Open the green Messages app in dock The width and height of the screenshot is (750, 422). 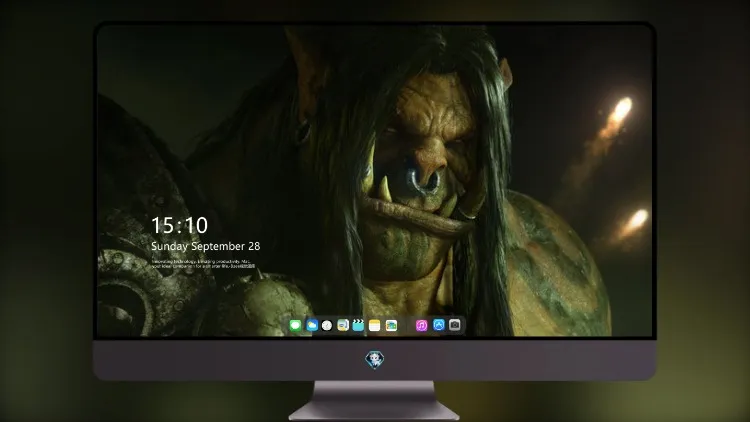tap(296, 325)
